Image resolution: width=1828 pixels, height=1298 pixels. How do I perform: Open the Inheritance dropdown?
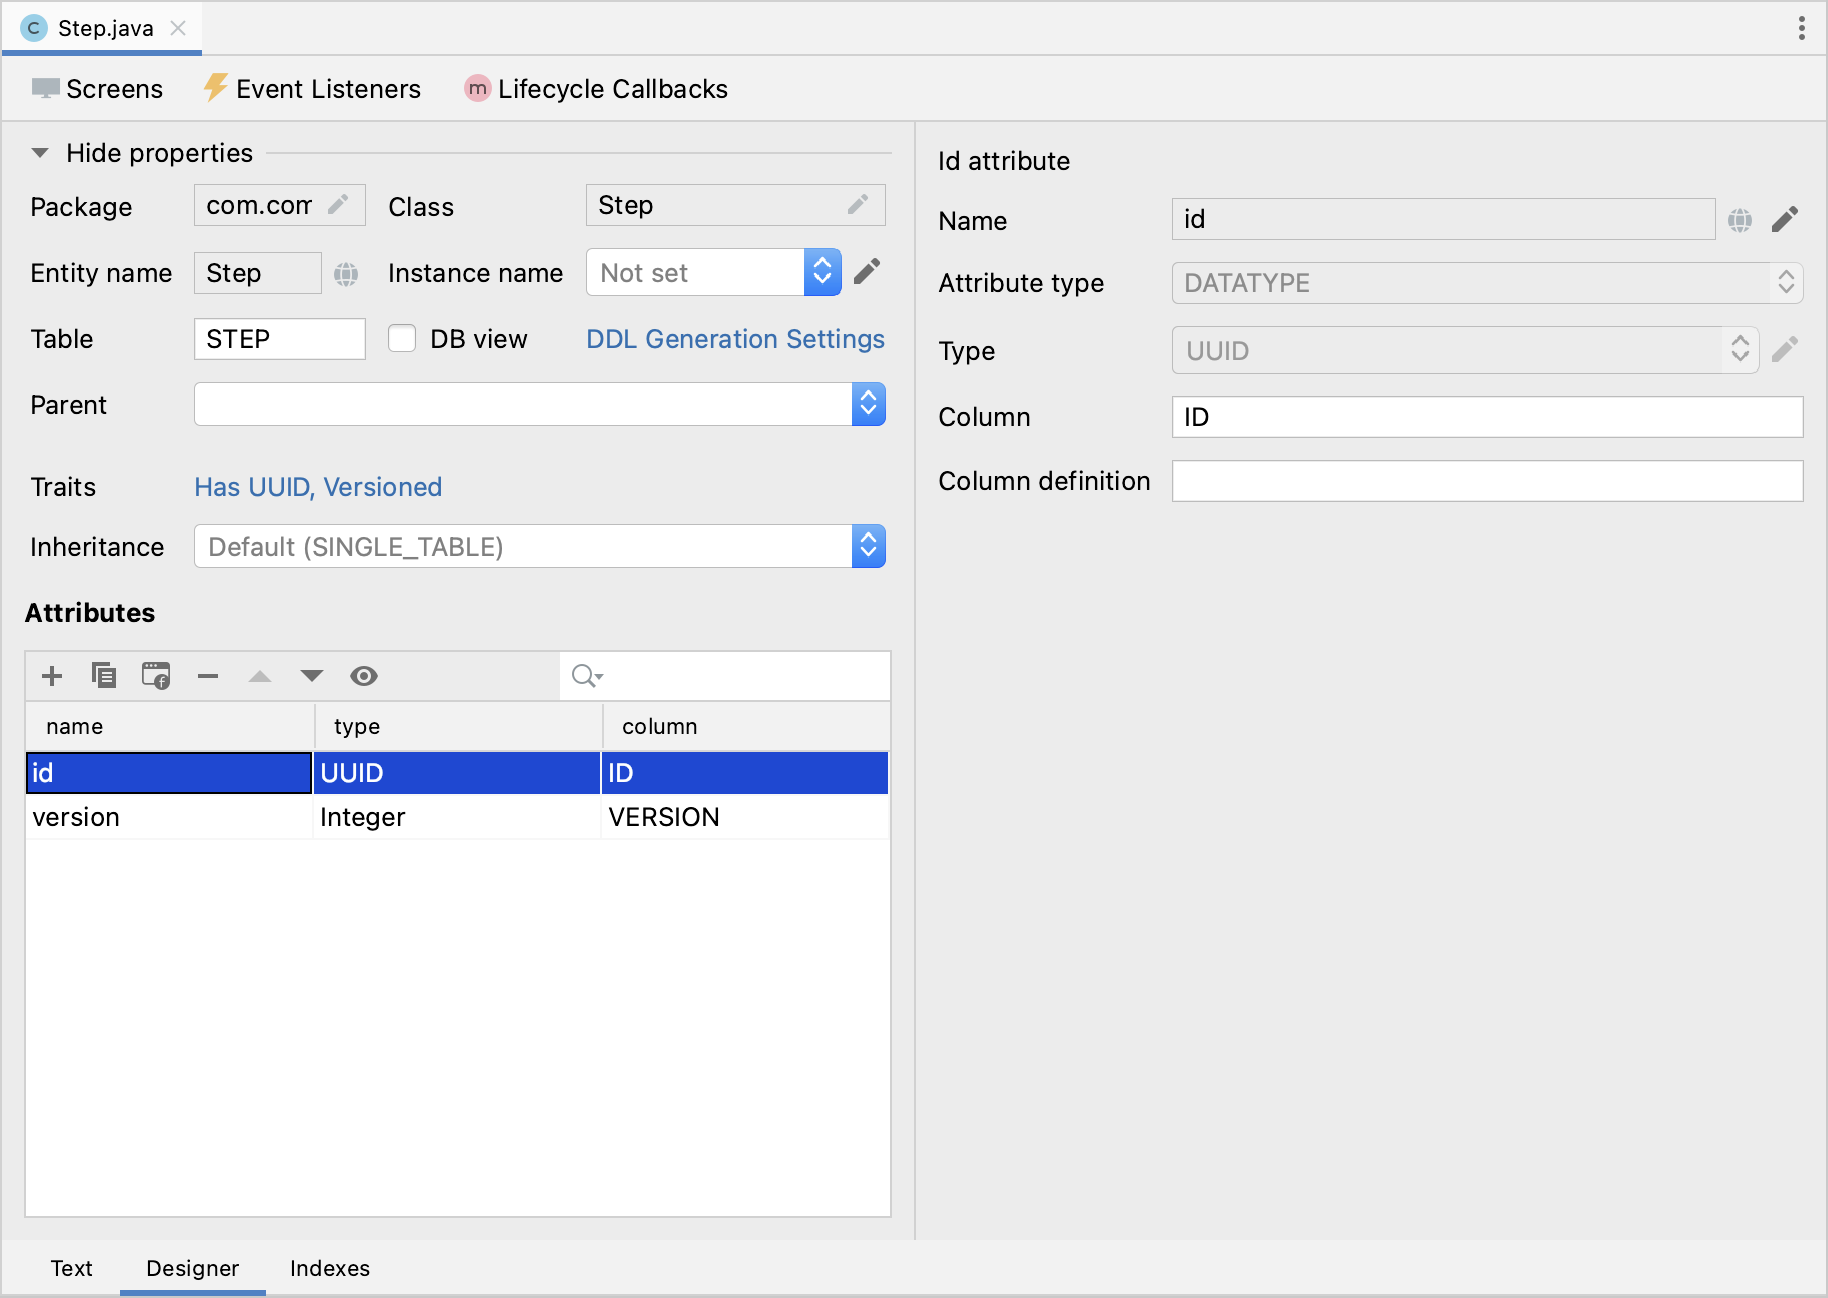[x=868, y=546]
